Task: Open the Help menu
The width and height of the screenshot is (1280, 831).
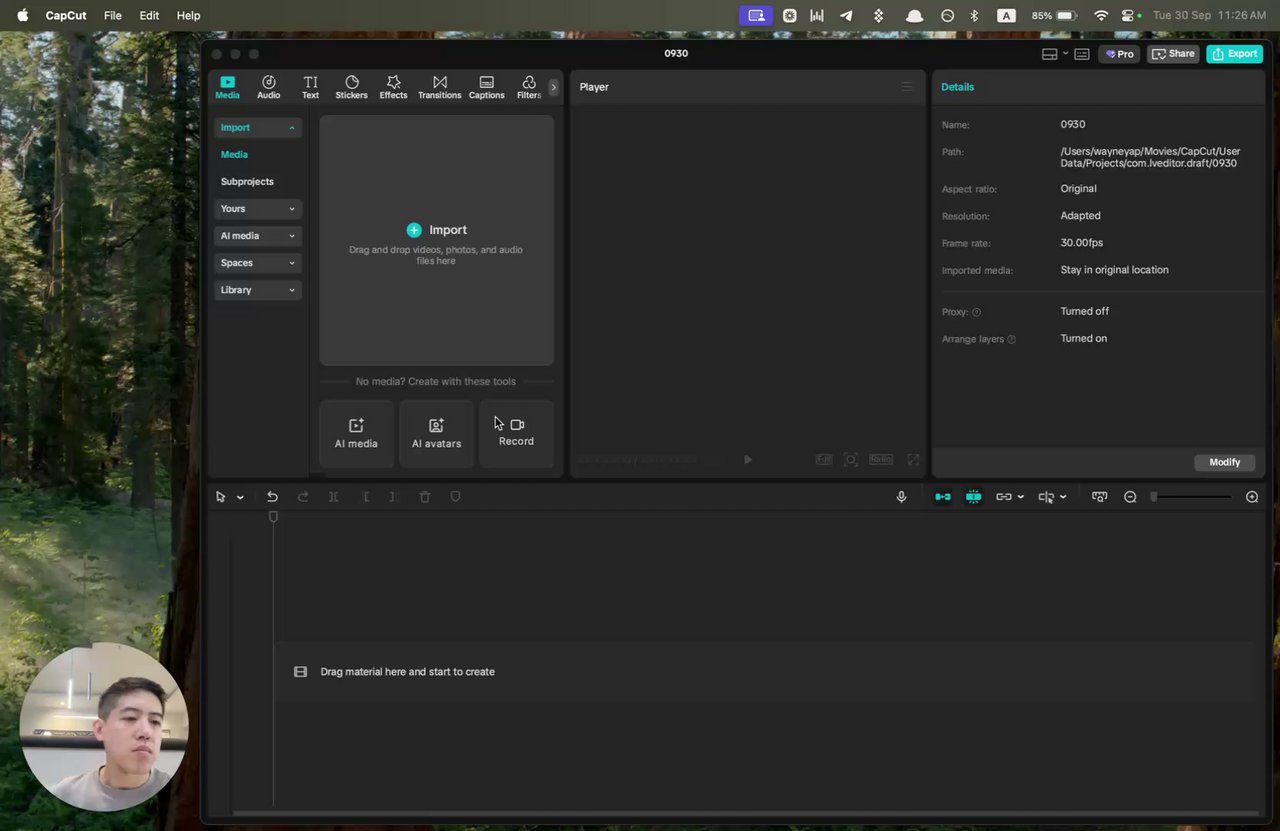Action: tap(188, 16)
